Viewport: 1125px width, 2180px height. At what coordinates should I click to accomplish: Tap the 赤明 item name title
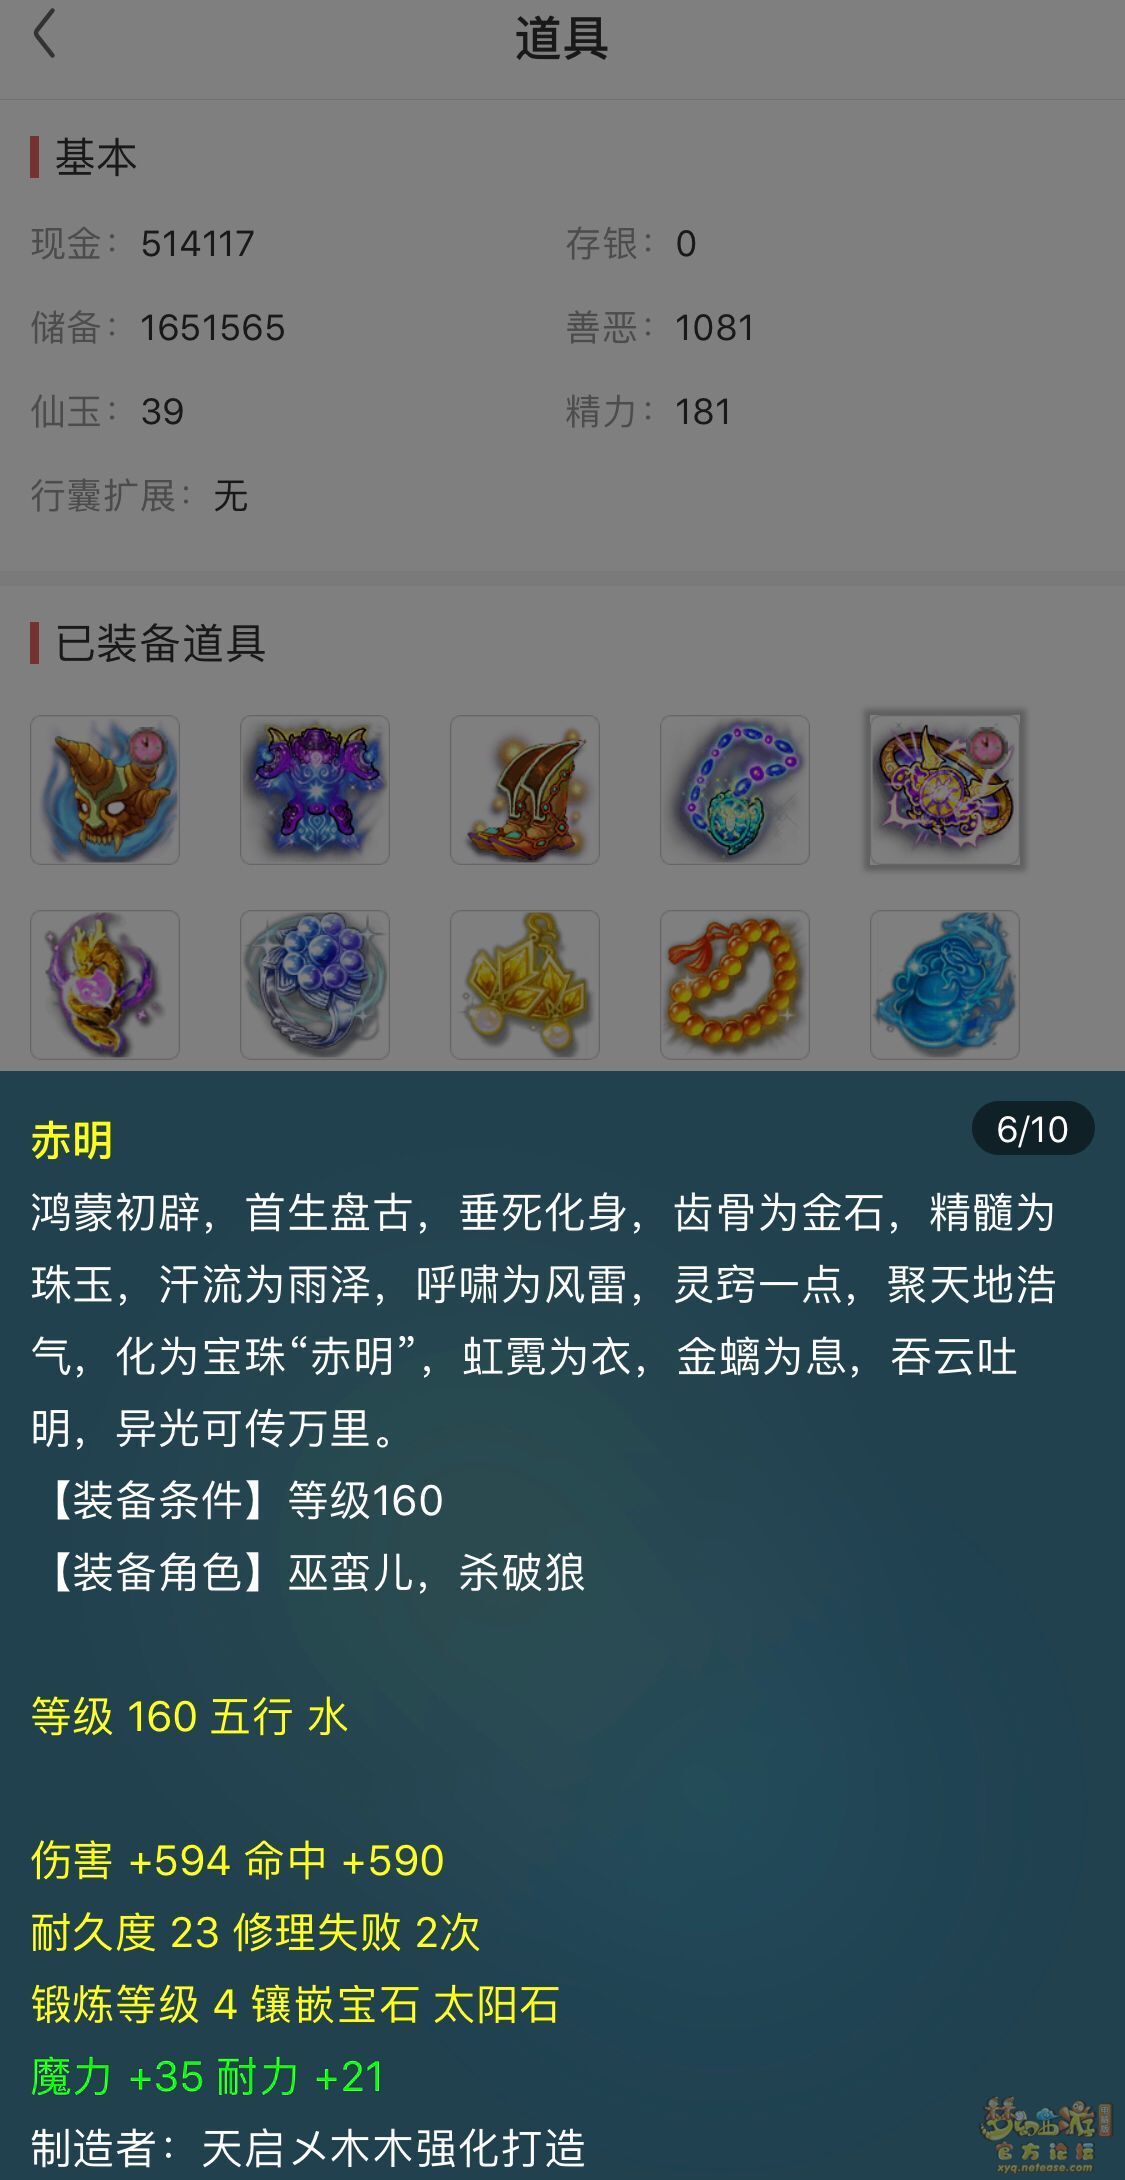71,1140
